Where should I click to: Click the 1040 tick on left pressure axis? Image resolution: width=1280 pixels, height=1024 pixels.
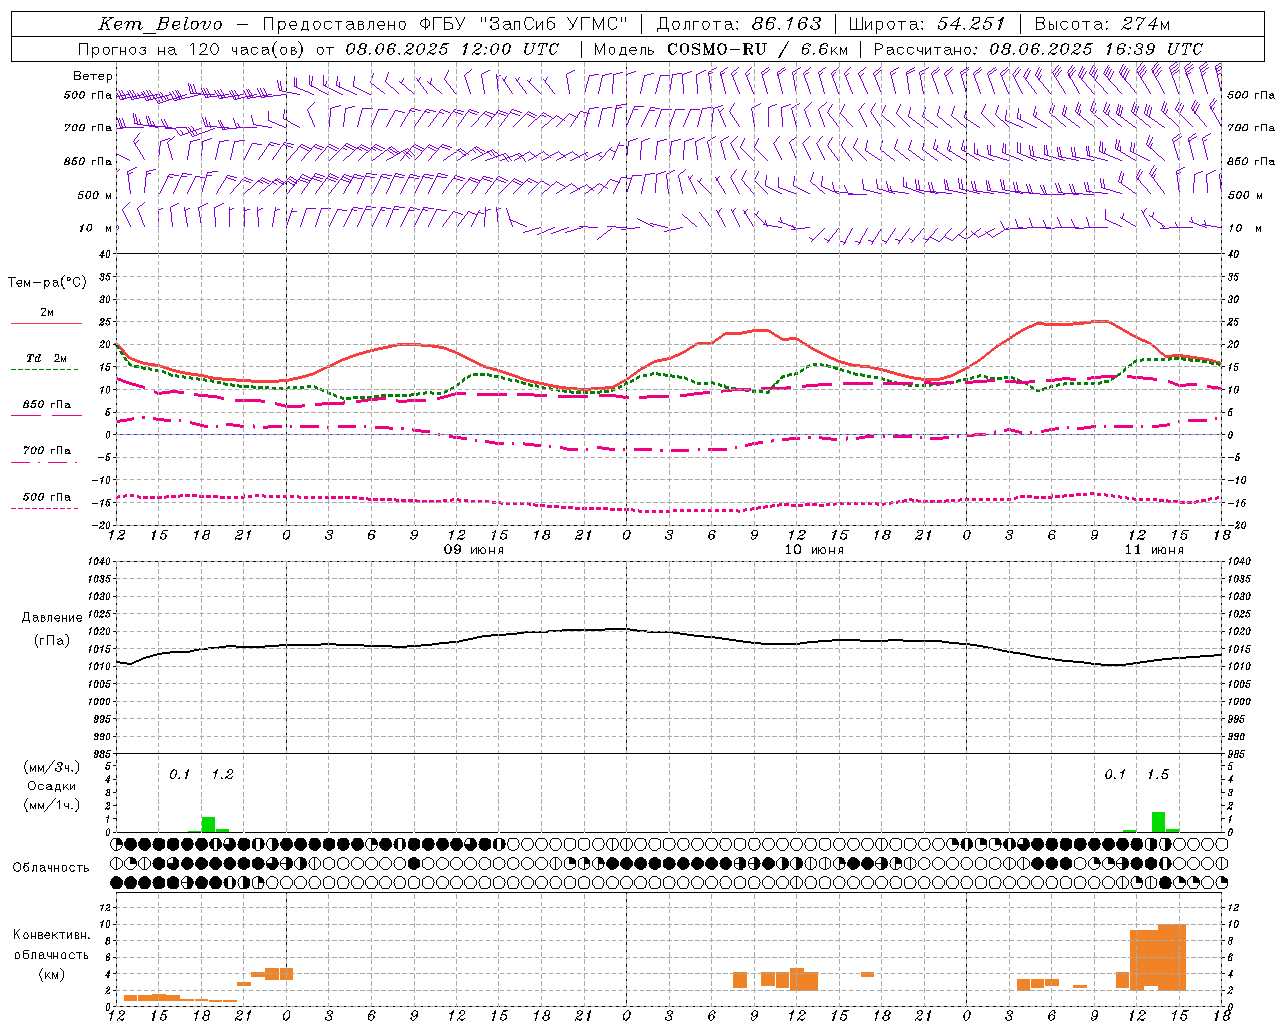tap(98, 562)
